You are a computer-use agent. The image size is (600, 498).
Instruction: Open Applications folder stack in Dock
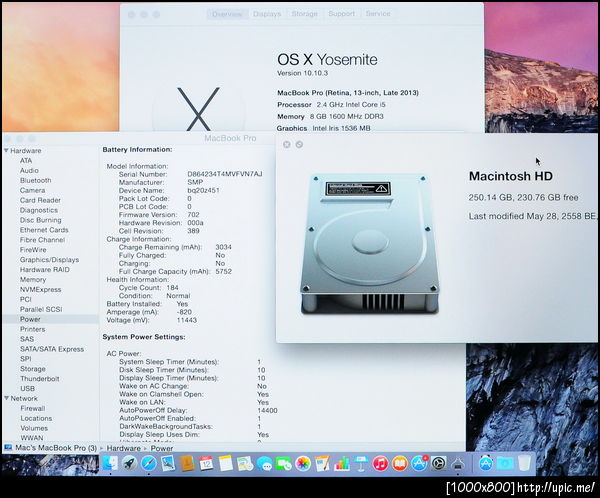click(486, 464)
